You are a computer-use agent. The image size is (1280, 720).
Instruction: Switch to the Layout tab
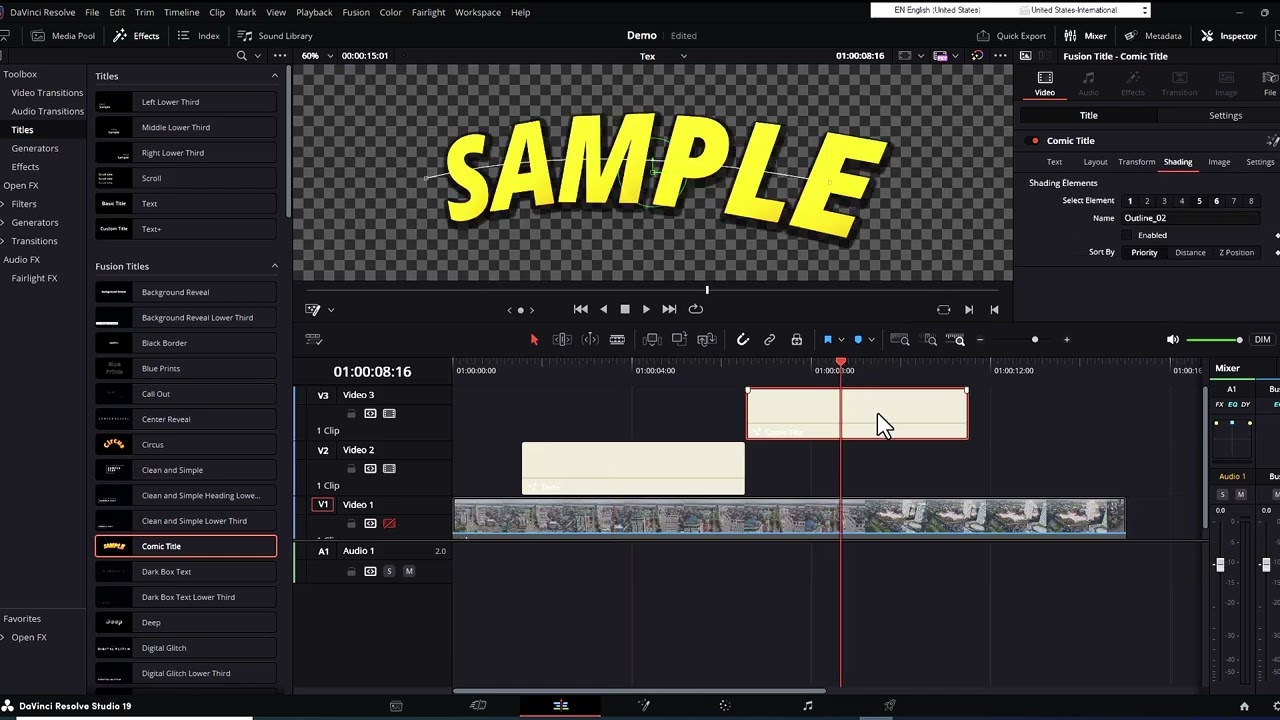1095,162
